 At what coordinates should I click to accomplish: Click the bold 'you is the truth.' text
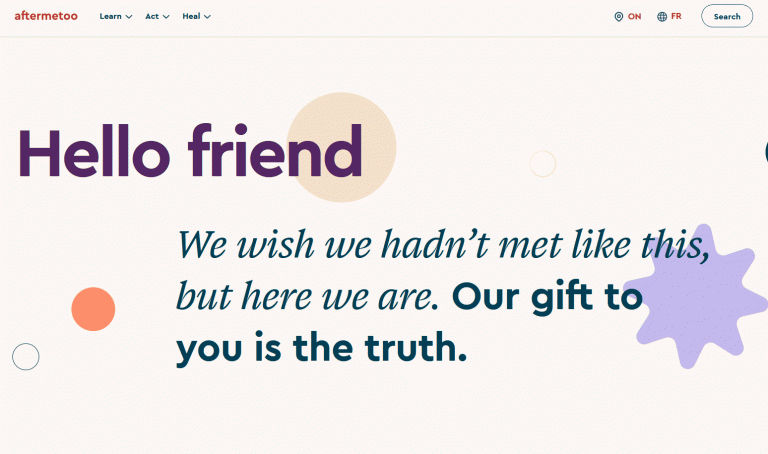tap(322, 348)
